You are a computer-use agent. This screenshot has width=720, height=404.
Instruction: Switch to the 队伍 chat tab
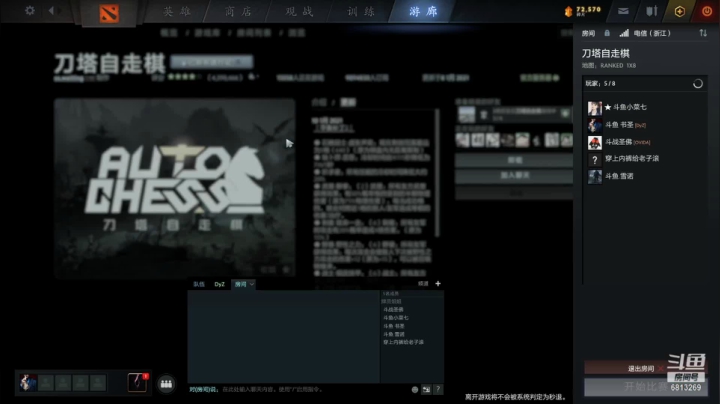point(199,284)
